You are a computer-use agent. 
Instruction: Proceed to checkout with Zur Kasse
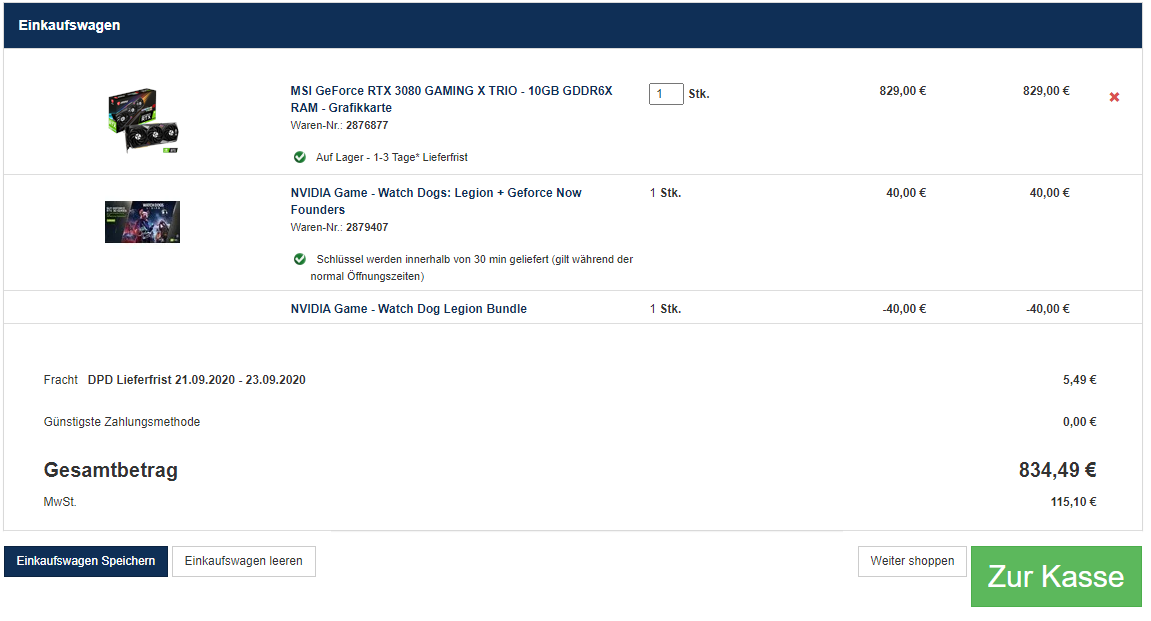[1056, 576]
